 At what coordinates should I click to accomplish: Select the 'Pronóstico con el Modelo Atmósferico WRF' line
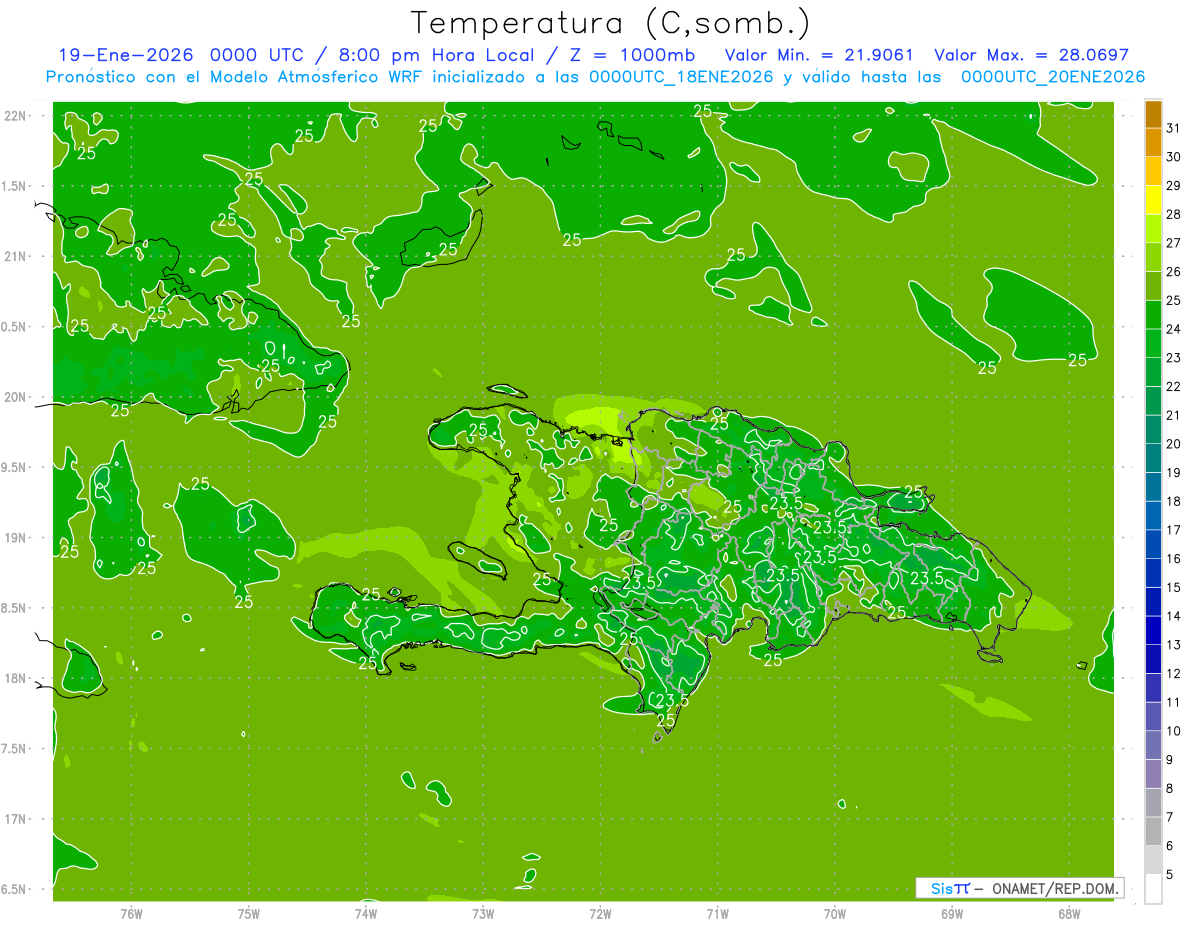coord(237,77)
